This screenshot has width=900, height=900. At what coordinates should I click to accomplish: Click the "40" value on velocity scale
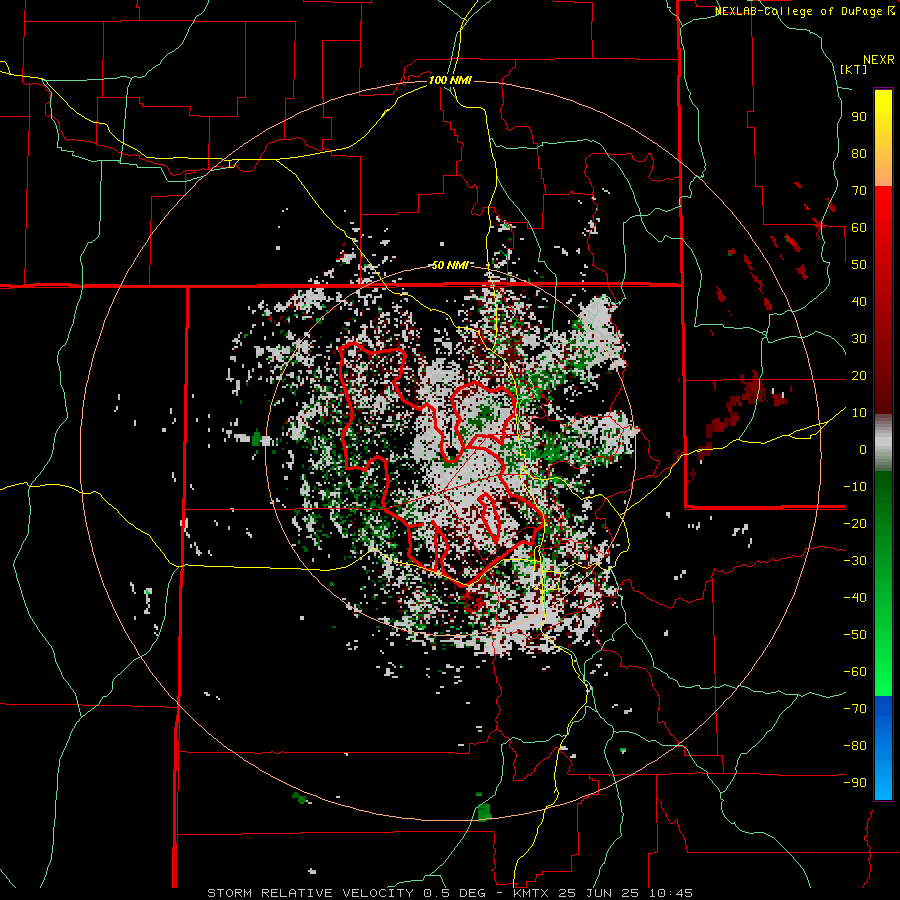[x=859, y=301]
